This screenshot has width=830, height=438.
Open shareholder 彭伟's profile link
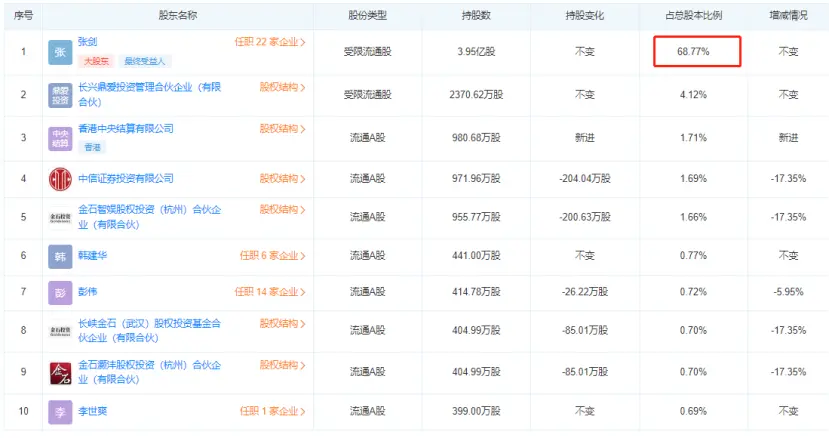coord(87,291)
